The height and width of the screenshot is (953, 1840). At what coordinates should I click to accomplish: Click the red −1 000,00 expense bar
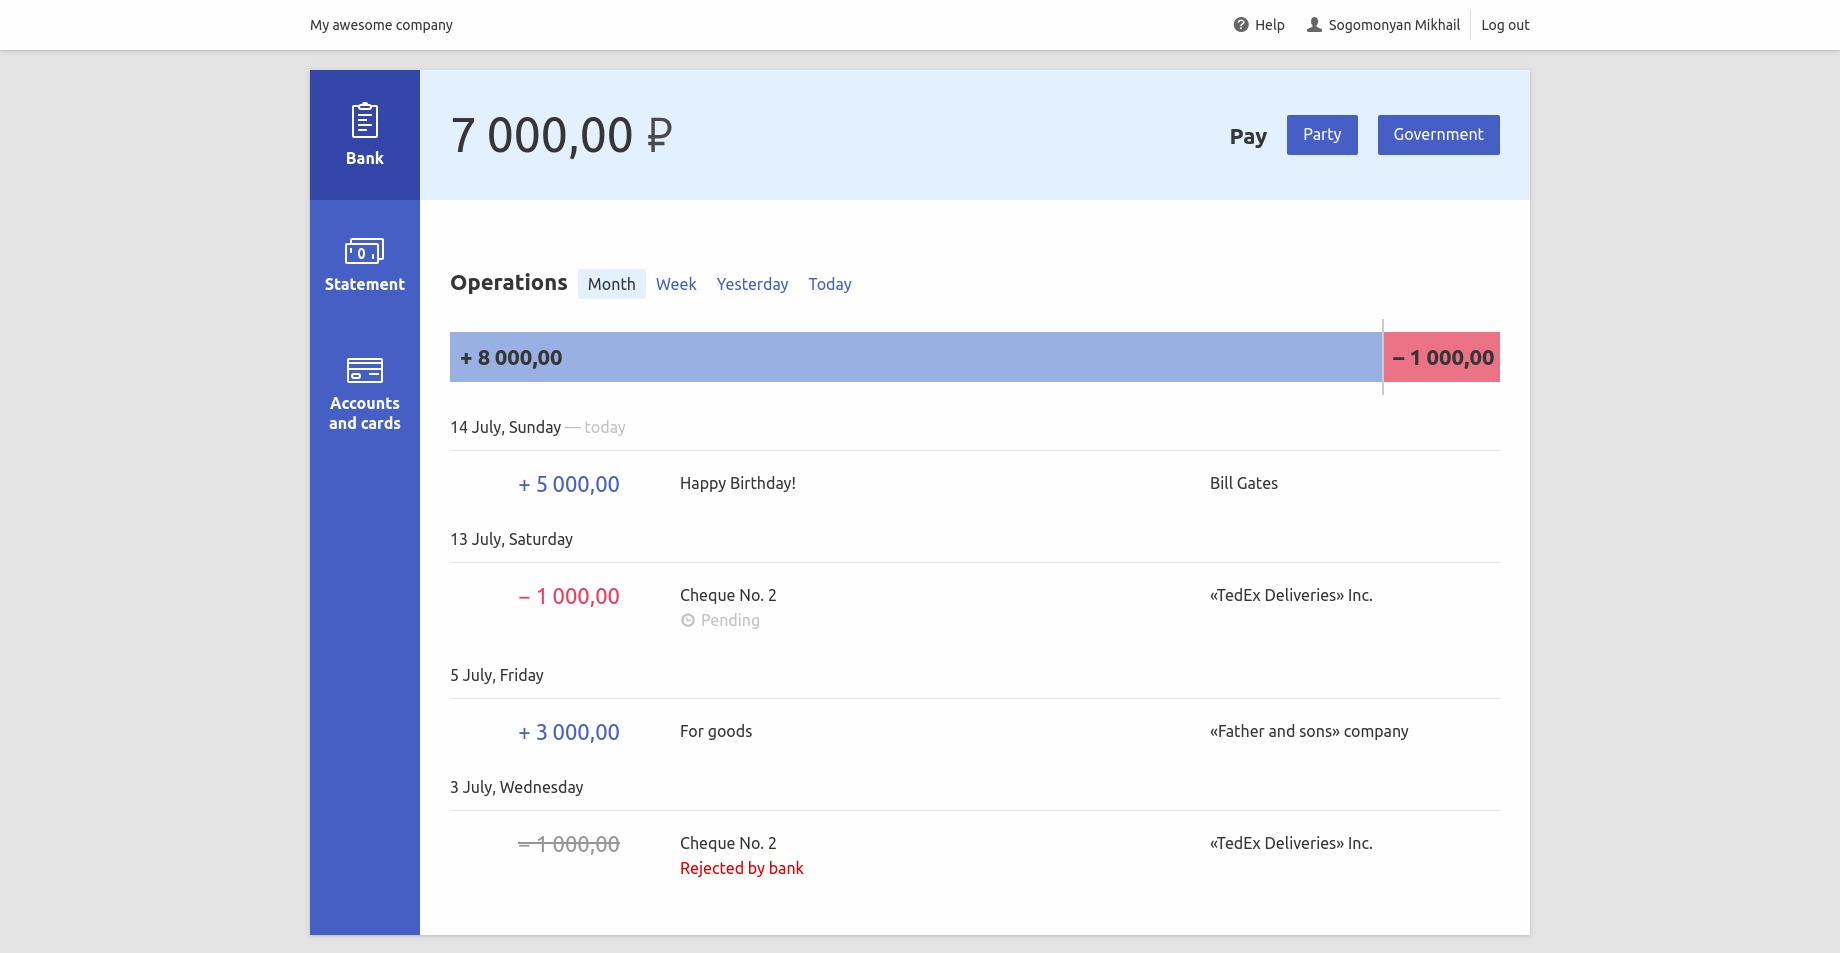[1441, 357]
